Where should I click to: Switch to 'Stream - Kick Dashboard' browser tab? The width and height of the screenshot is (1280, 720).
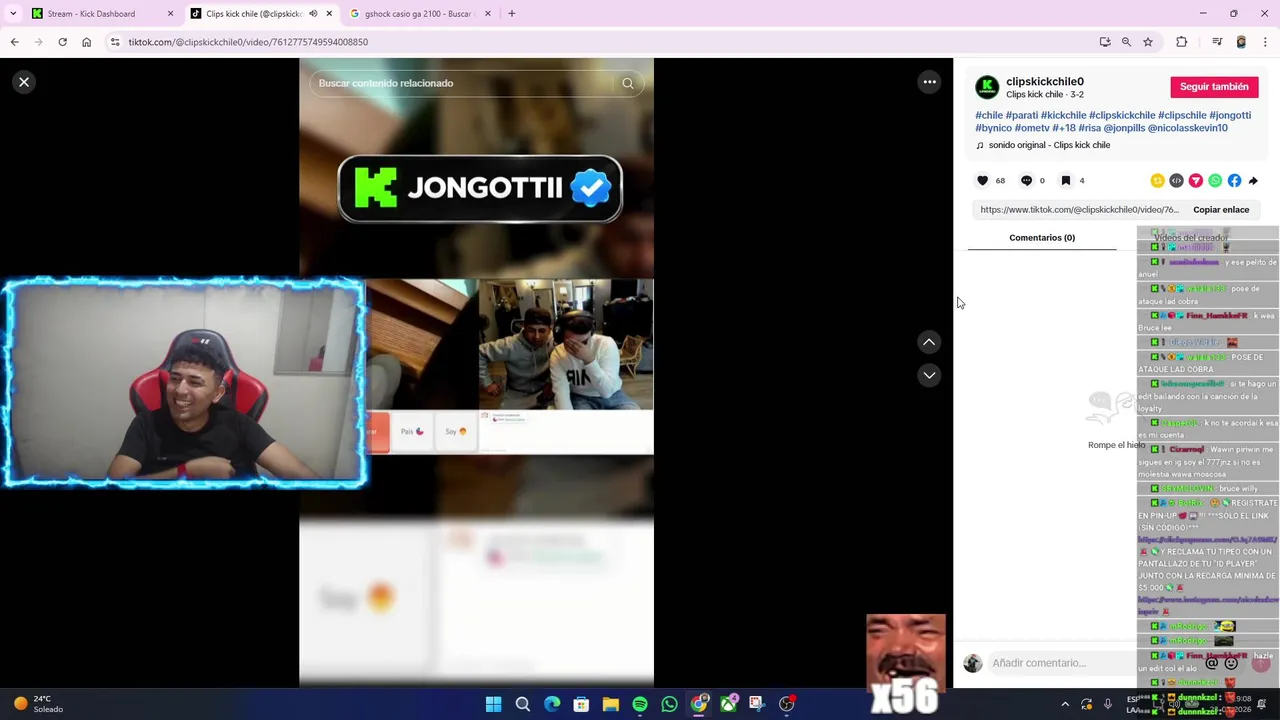102,14
